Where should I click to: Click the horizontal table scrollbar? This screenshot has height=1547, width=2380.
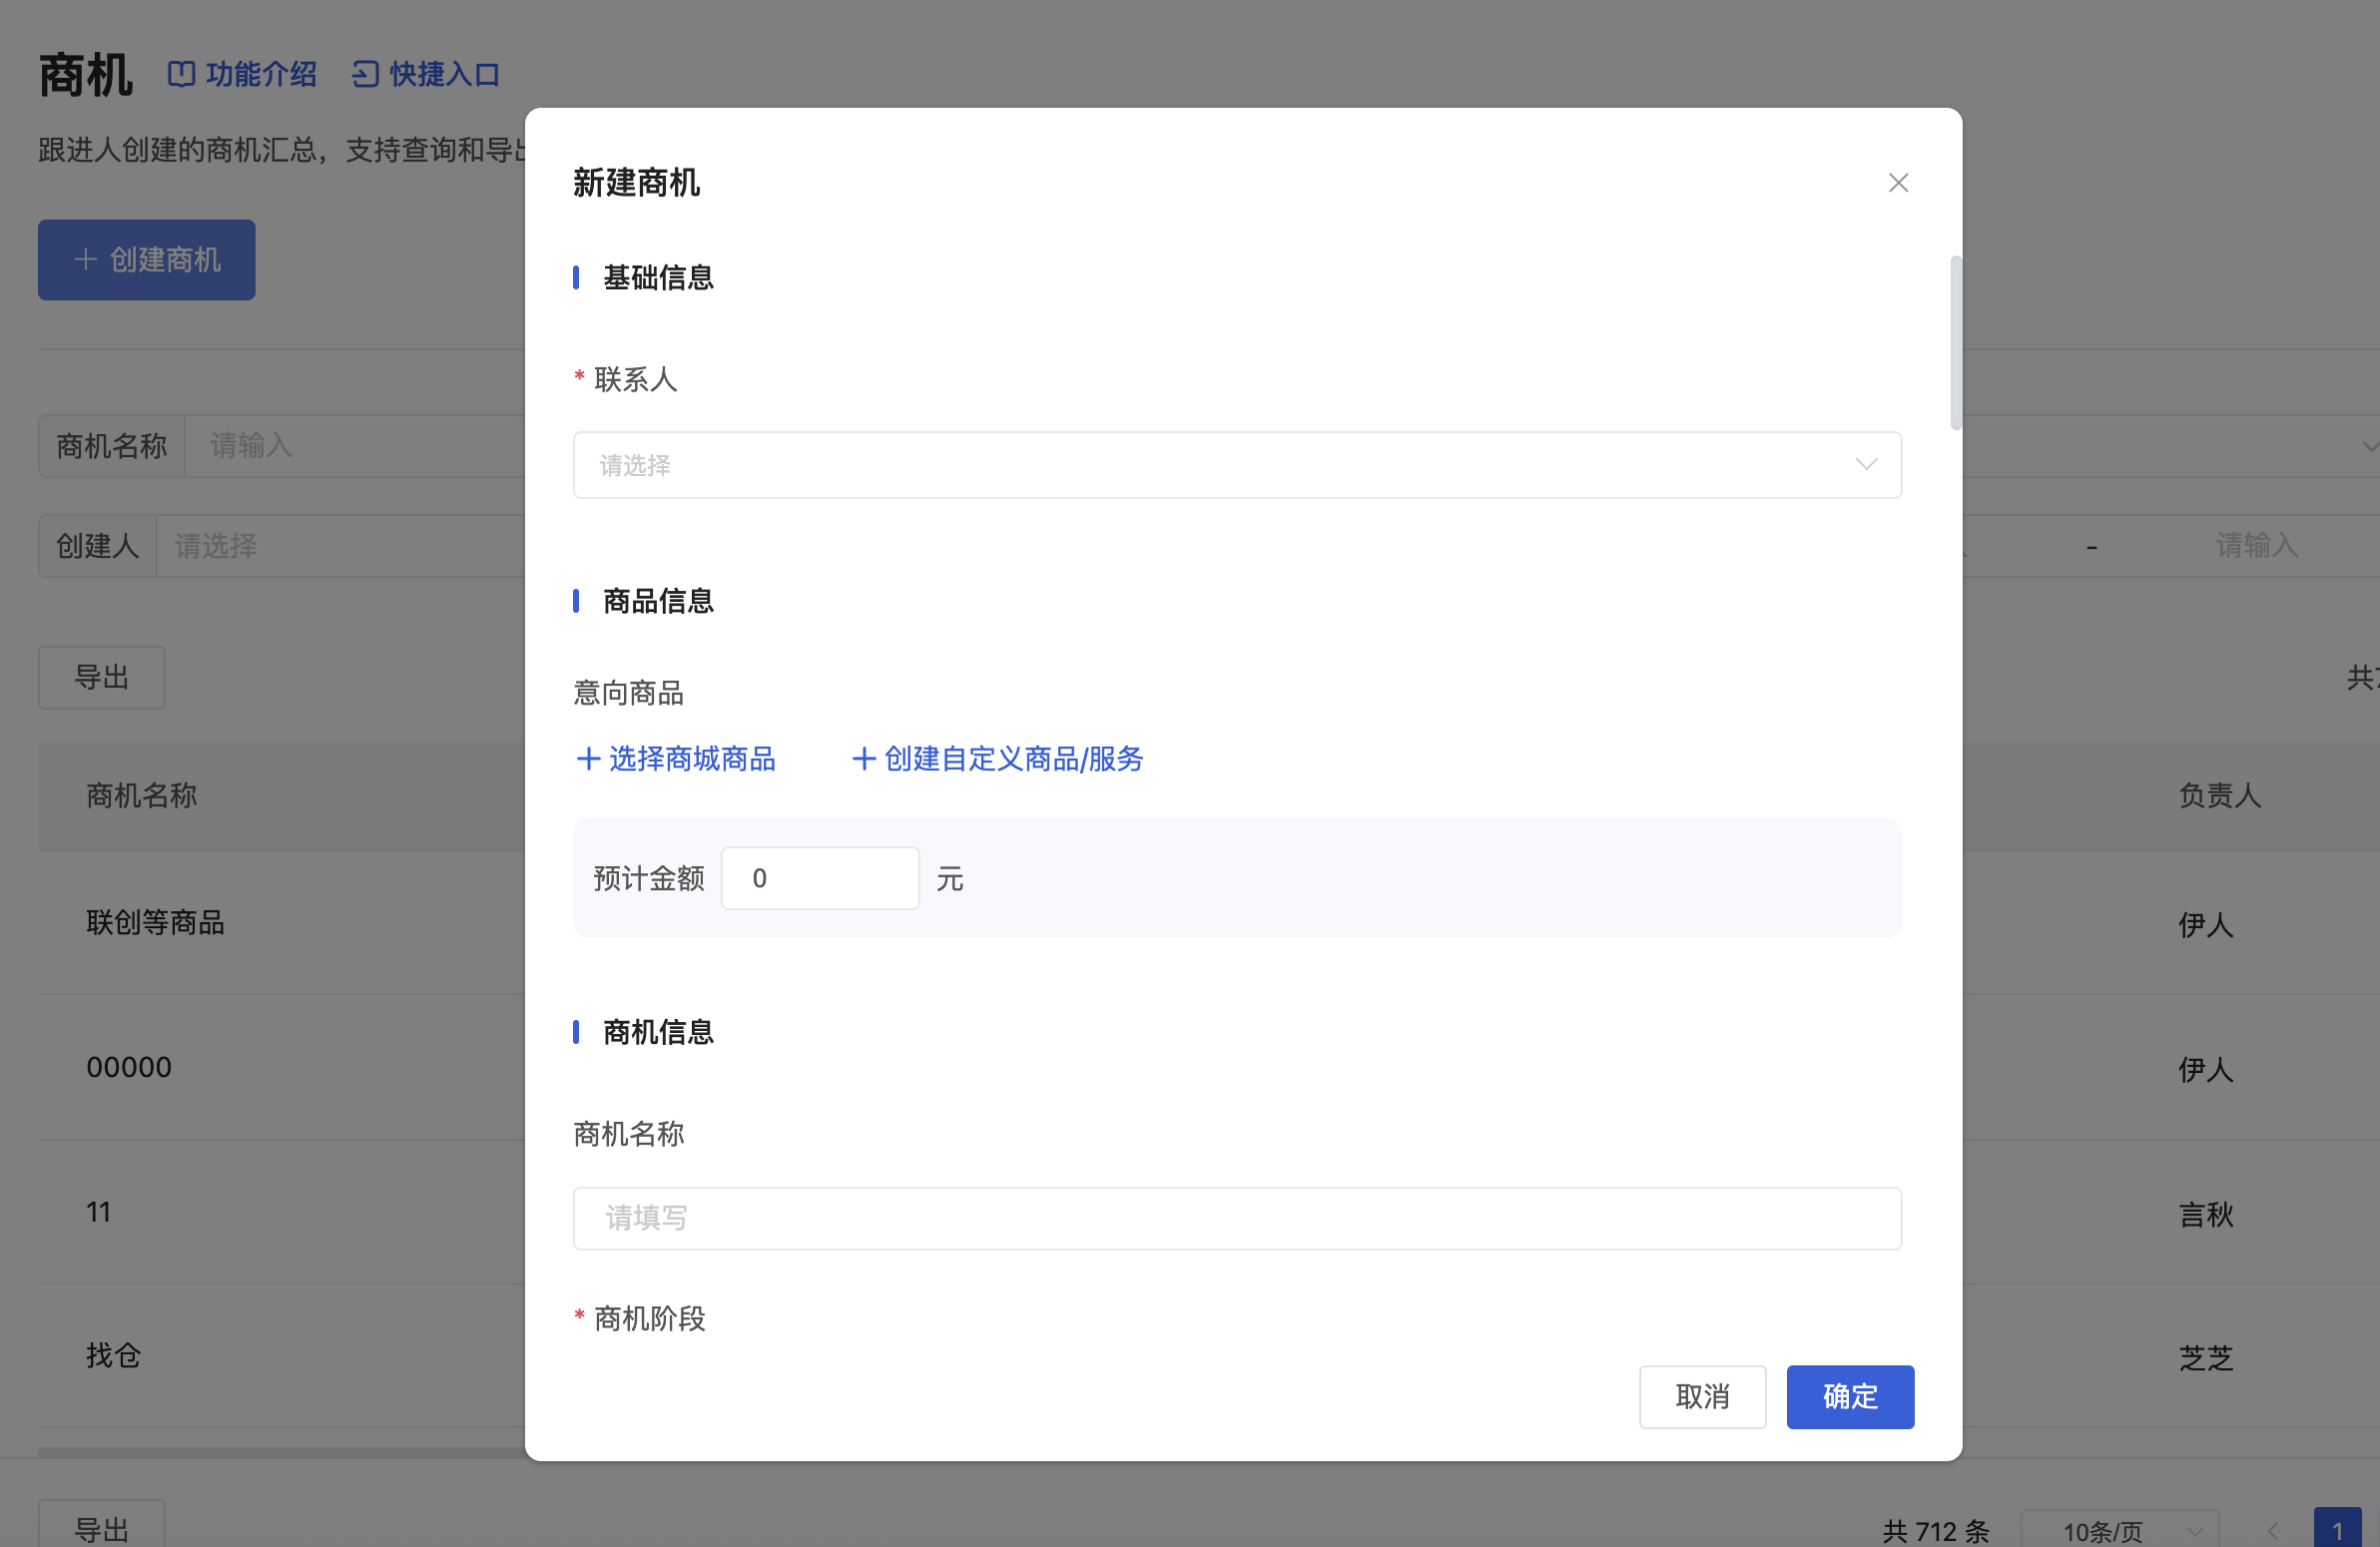tap(281, 1452)
